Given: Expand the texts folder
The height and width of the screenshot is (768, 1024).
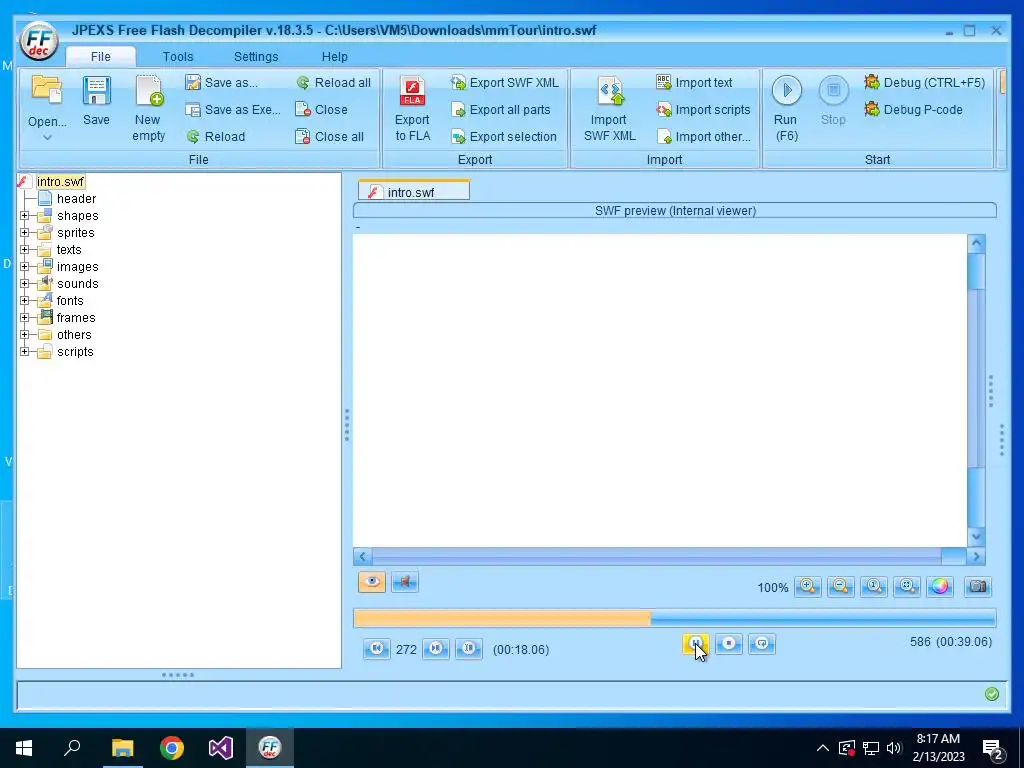Looking at the screenshot, I should pos(25,249).
